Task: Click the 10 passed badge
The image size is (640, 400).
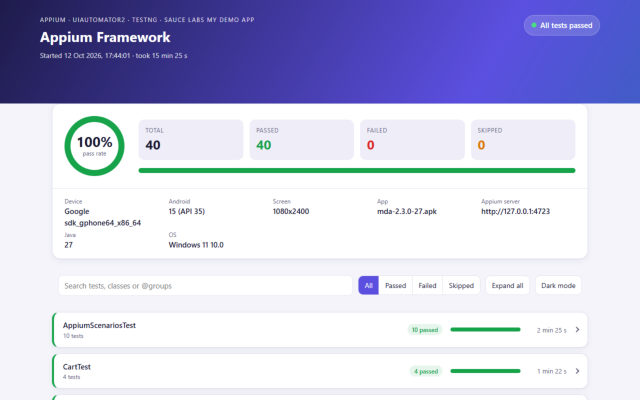Action: pyautogui.click(x=425, y=330)
